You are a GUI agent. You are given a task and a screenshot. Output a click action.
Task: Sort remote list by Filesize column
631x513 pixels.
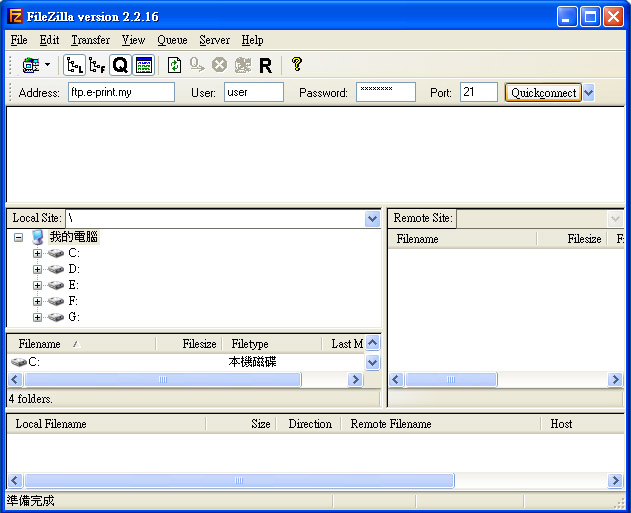tap(571, 239)
